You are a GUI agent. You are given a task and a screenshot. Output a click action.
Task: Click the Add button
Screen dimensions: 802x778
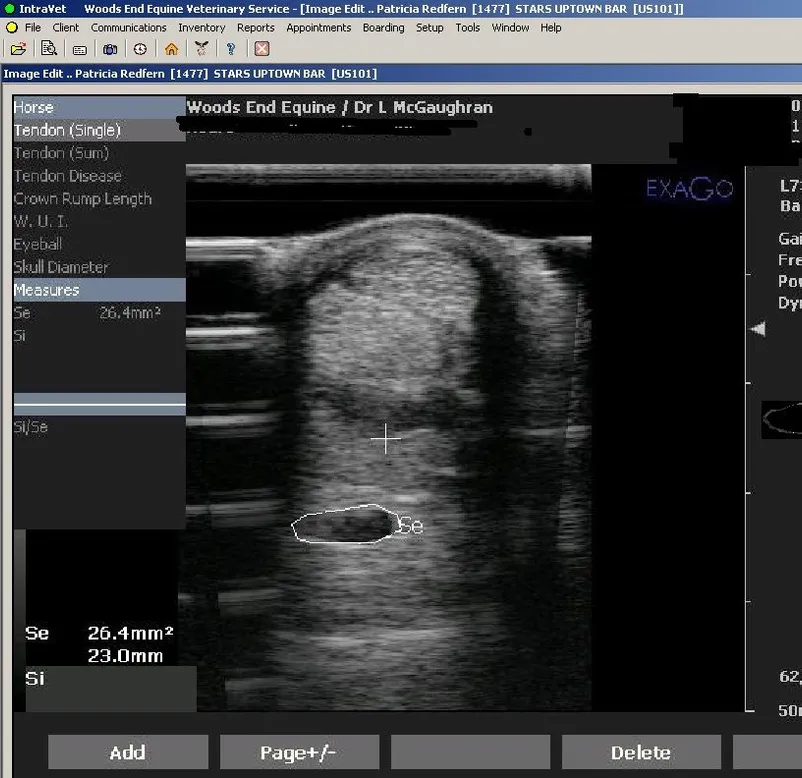127,752
